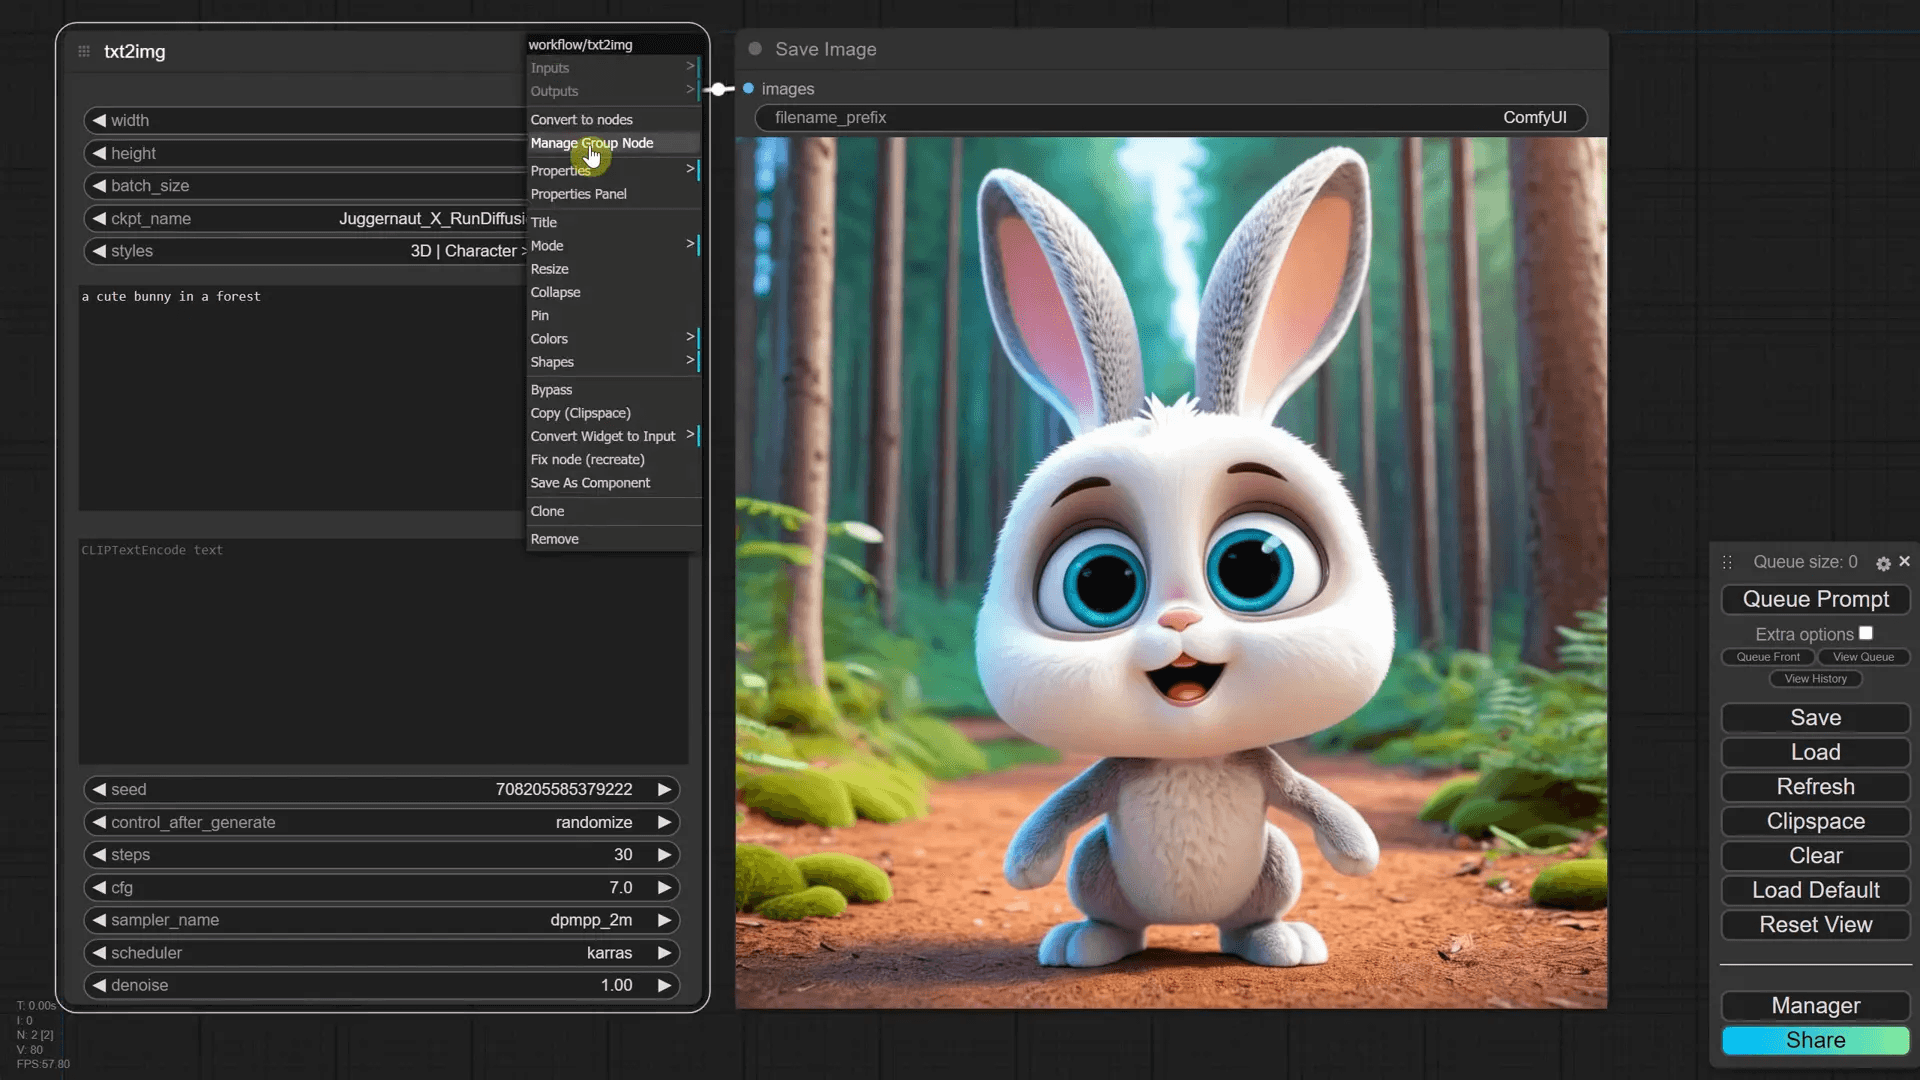Choose Convert to nodes option
This screenshot has width=1920, height=1080.
point(581,120)
